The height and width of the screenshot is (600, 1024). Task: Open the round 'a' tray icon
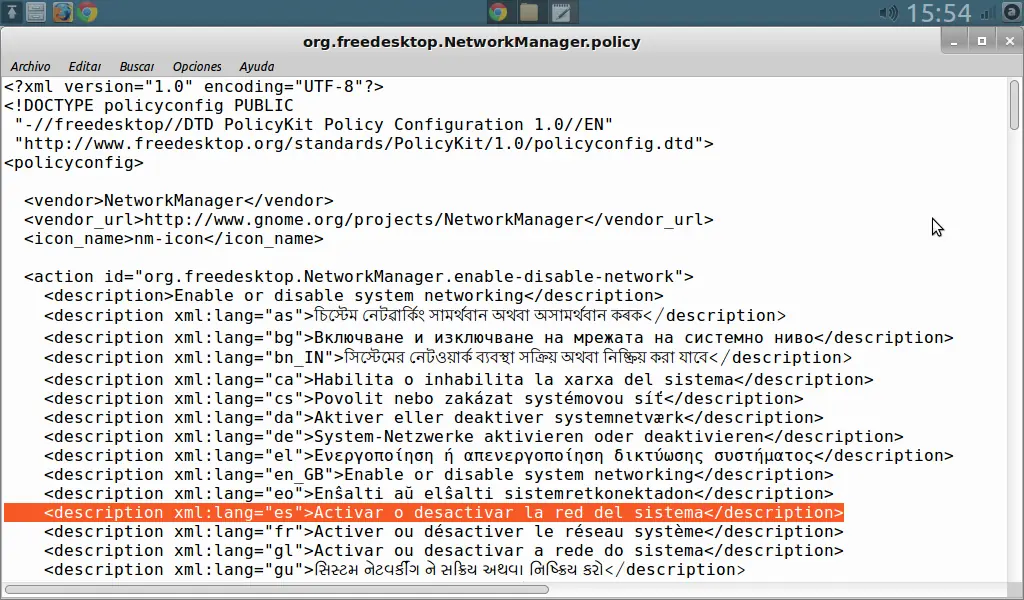[1011, 12]
